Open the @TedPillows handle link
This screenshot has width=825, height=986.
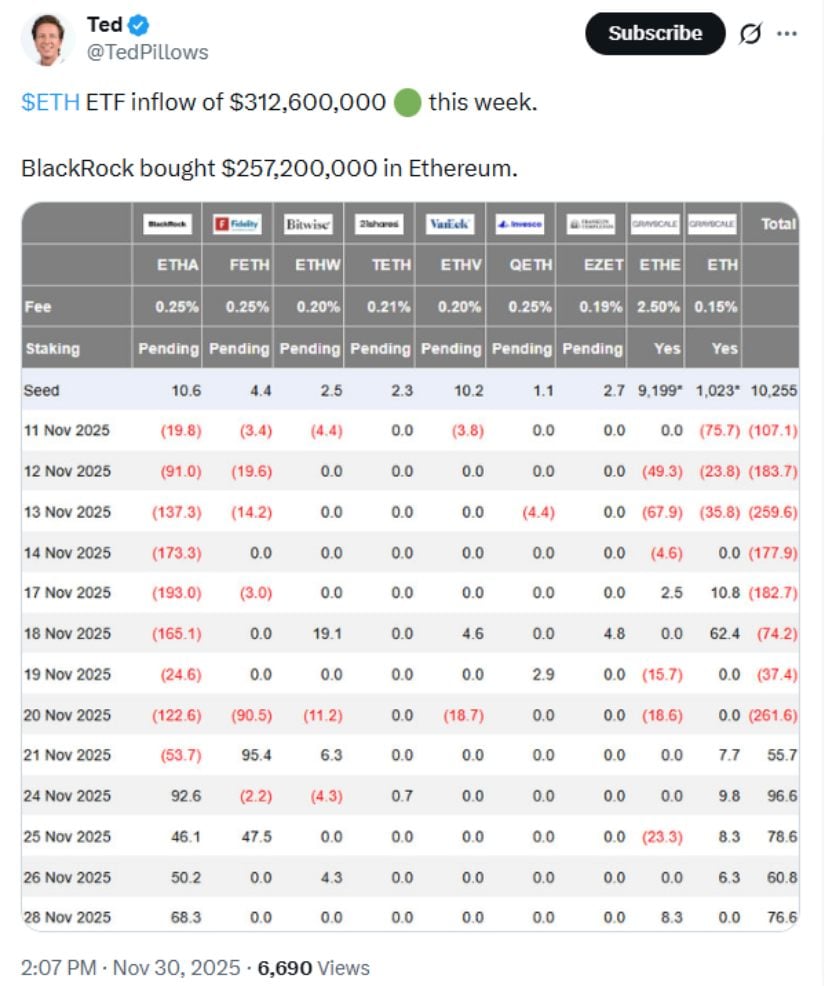pos(148,52)
